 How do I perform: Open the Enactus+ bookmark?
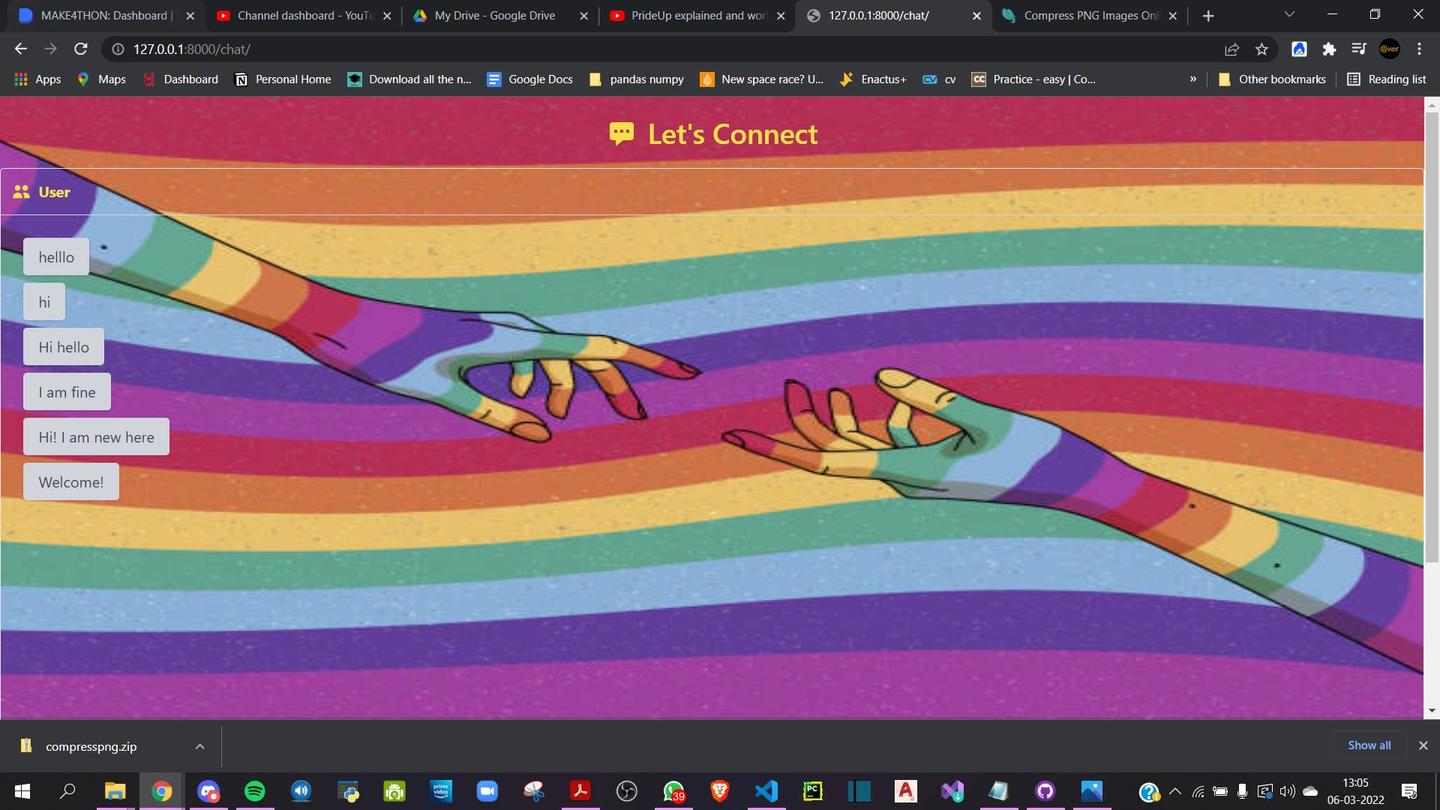873,79
